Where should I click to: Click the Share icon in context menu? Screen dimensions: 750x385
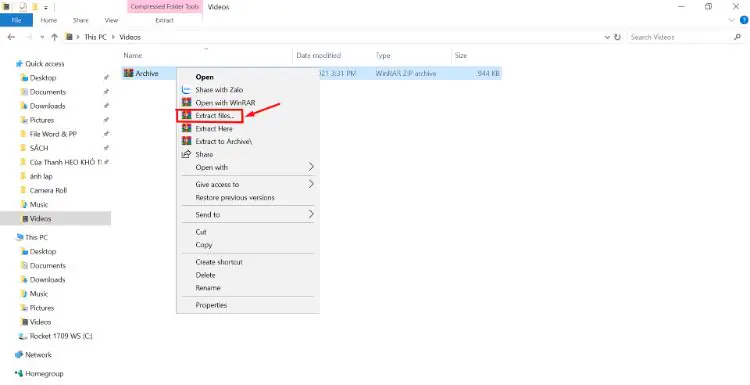pyautogui.click(x=186, y=154)
